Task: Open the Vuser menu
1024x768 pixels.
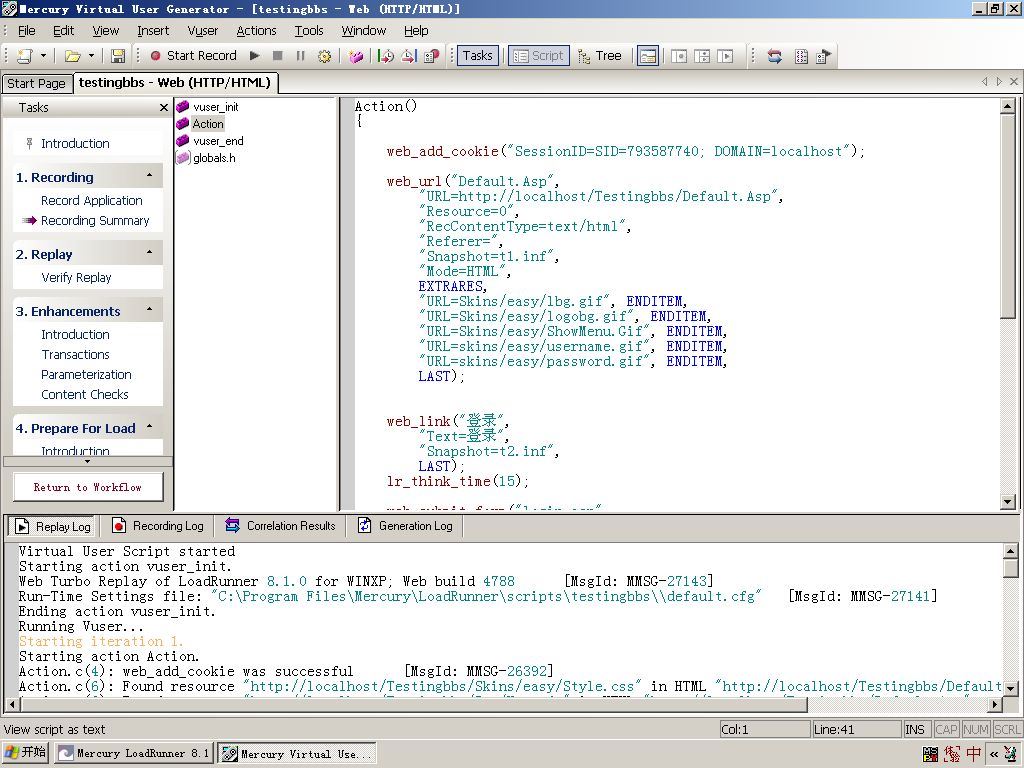Action: [x=202, y=31]
